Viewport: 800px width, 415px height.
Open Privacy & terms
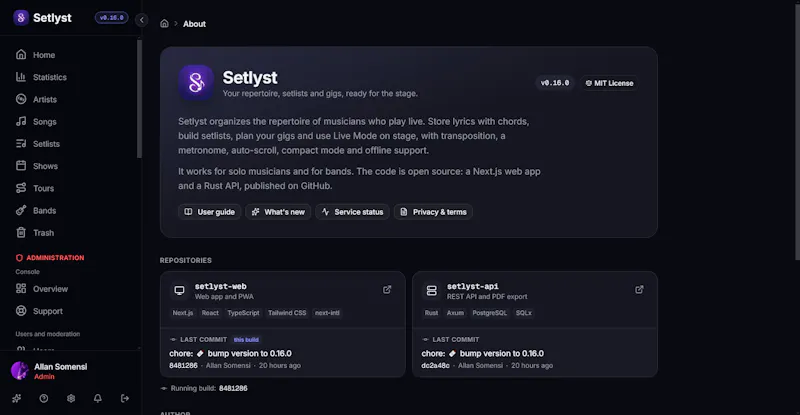point(433,212)
